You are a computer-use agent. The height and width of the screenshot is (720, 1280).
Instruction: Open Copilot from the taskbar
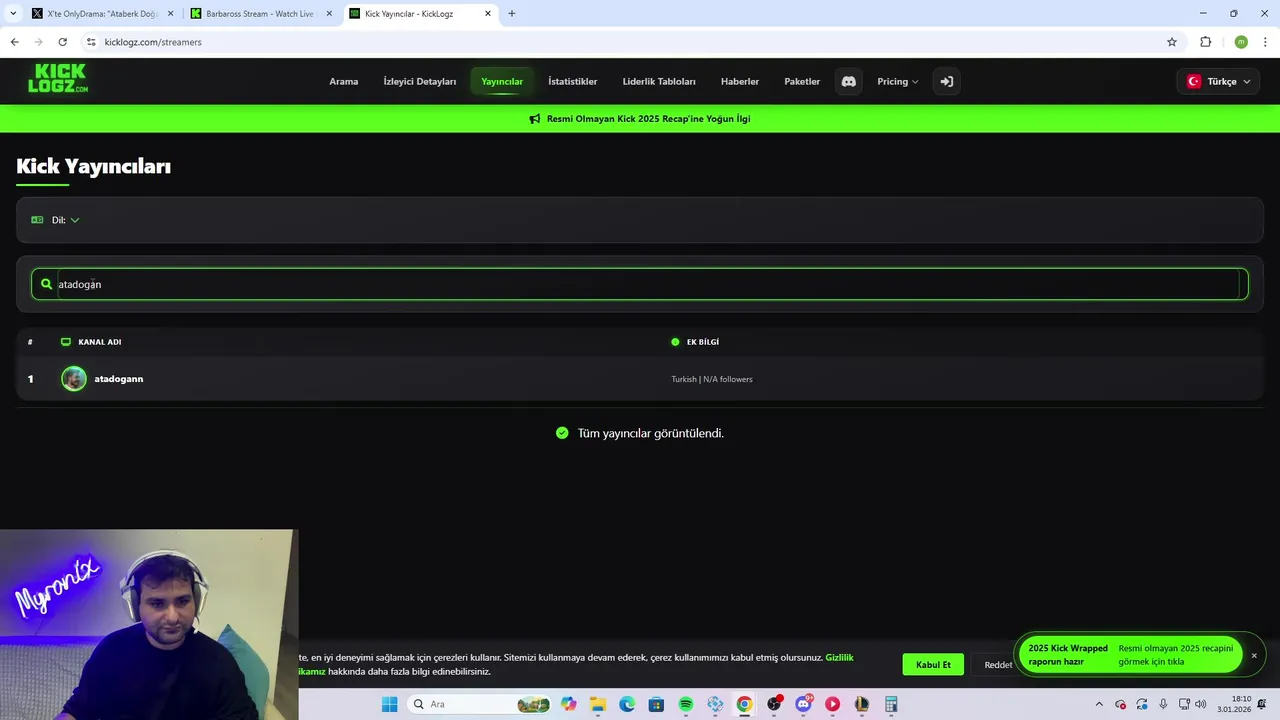click(569, 704)
